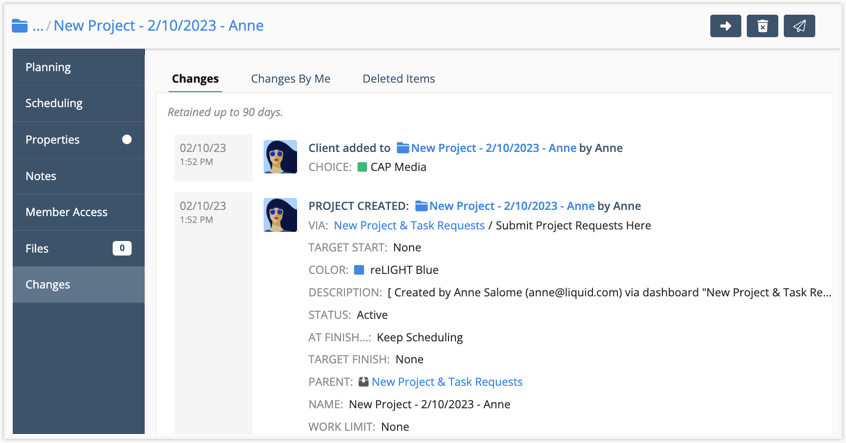Go to Scheduling in the sidebar
This screenshot has width=846, height=443.
[x=54, y=103]
